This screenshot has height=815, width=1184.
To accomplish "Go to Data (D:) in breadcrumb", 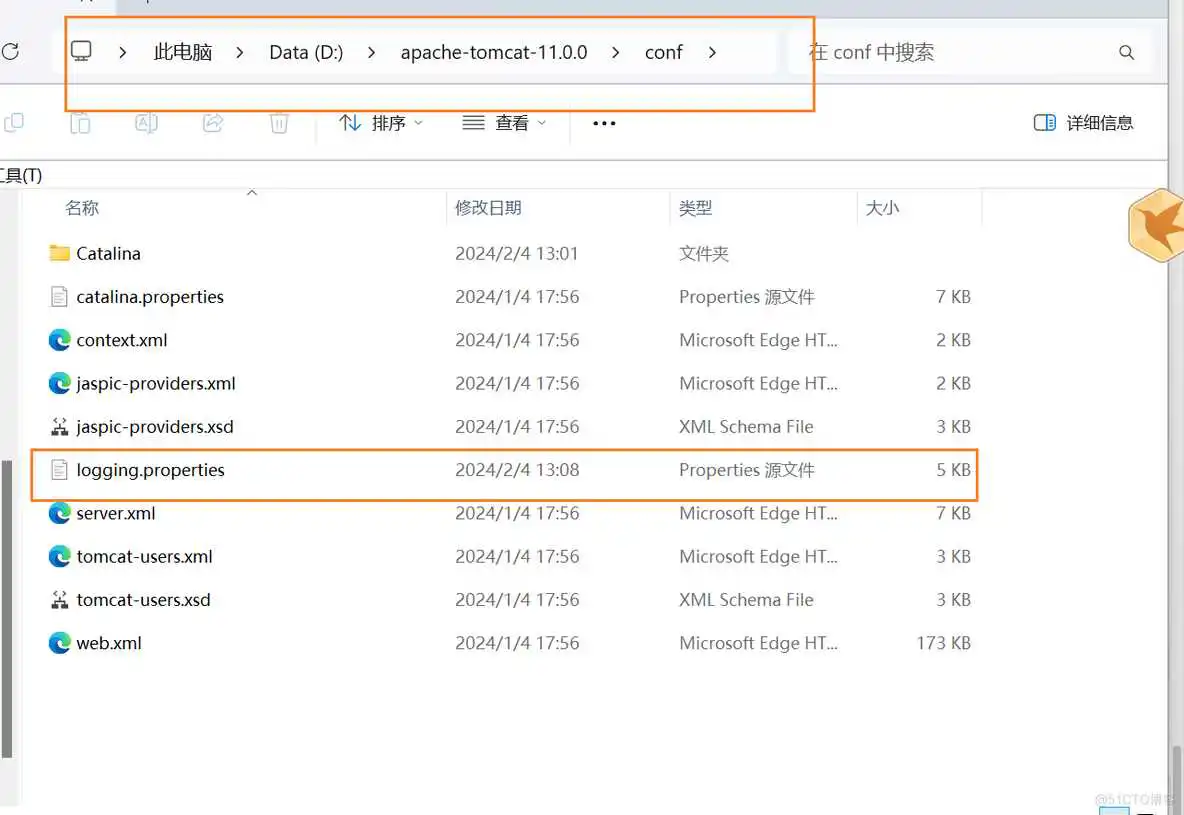I will 306,52.
